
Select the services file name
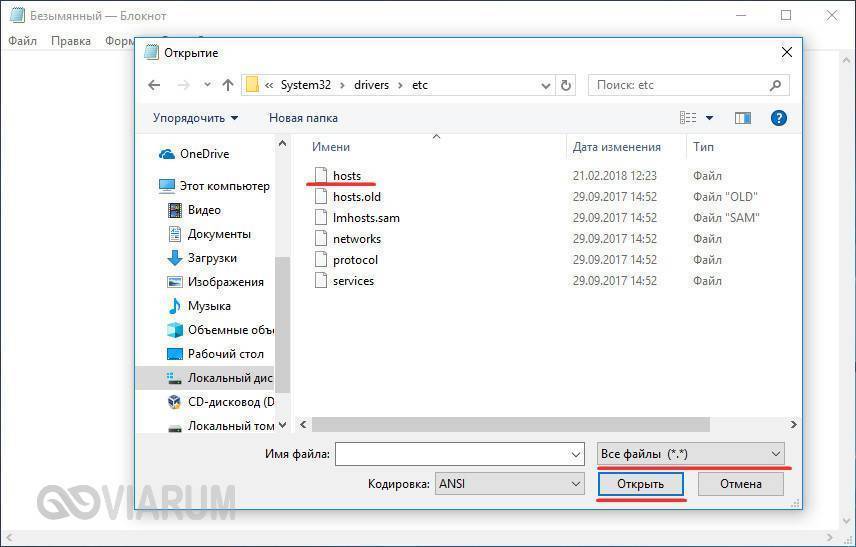point(353,281)
